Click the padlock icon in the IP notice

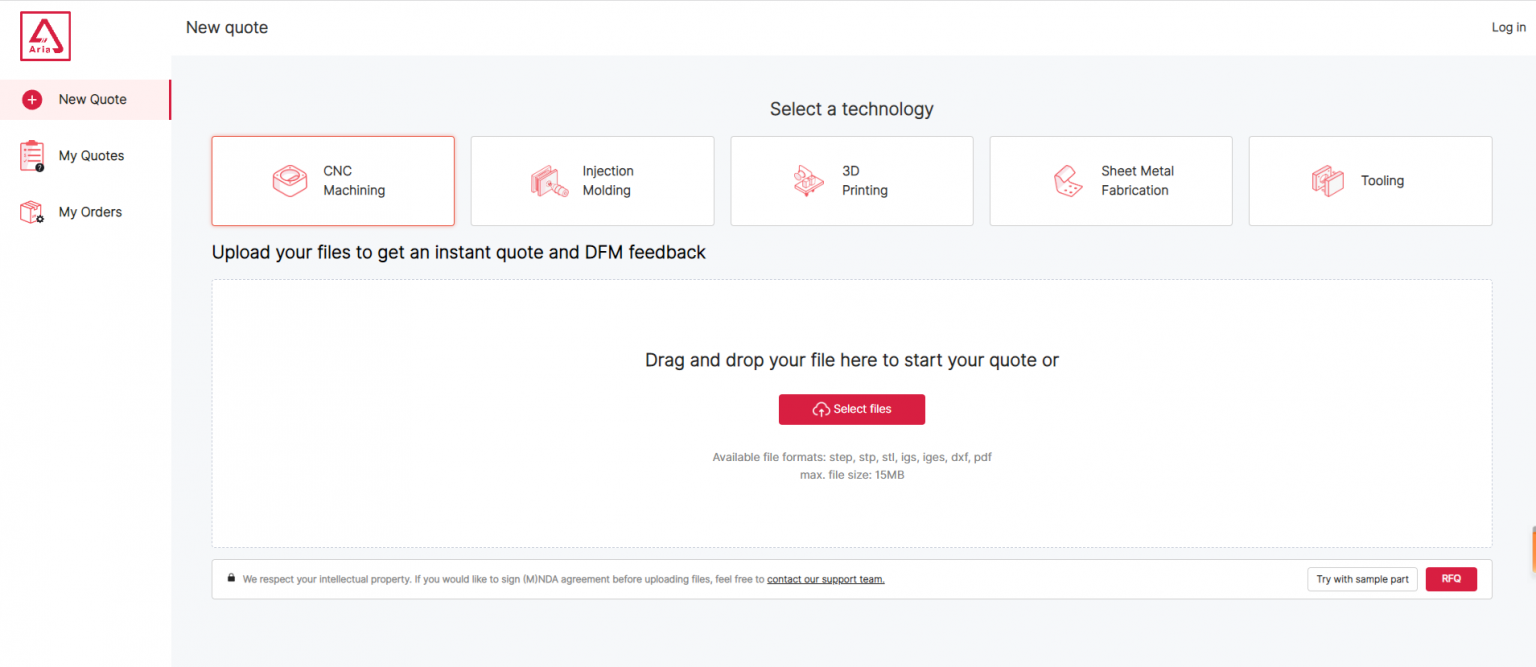coord(229,578)
